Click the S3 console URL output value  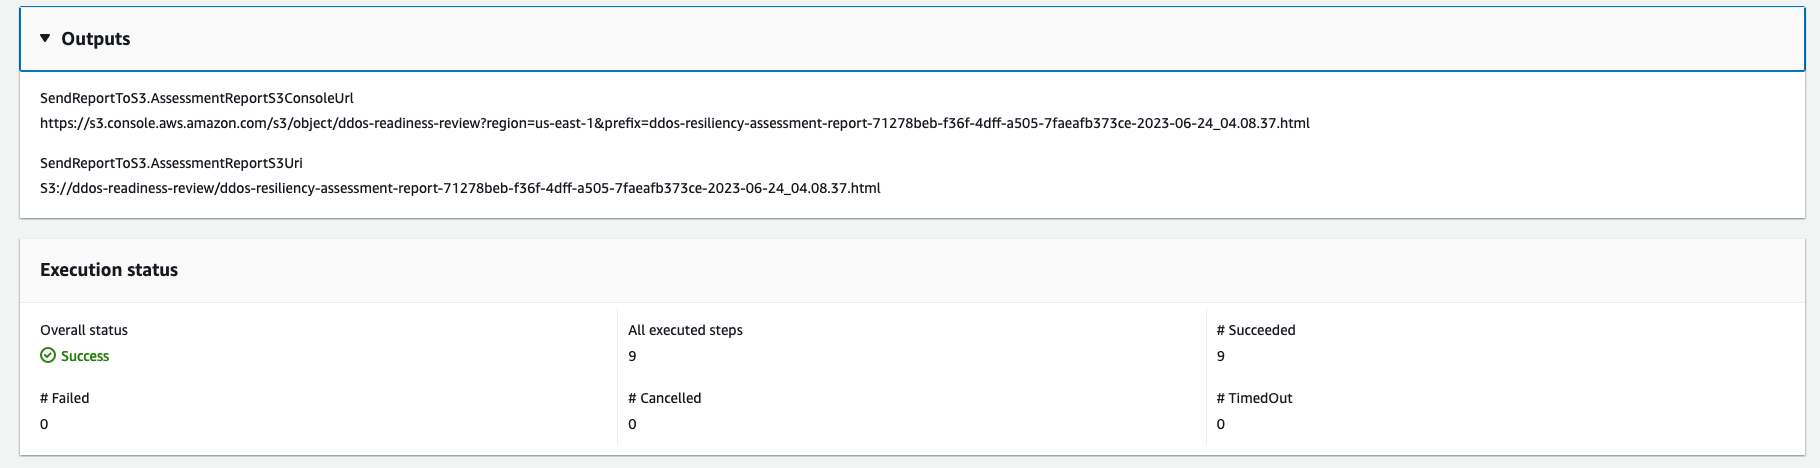(674, 123)
